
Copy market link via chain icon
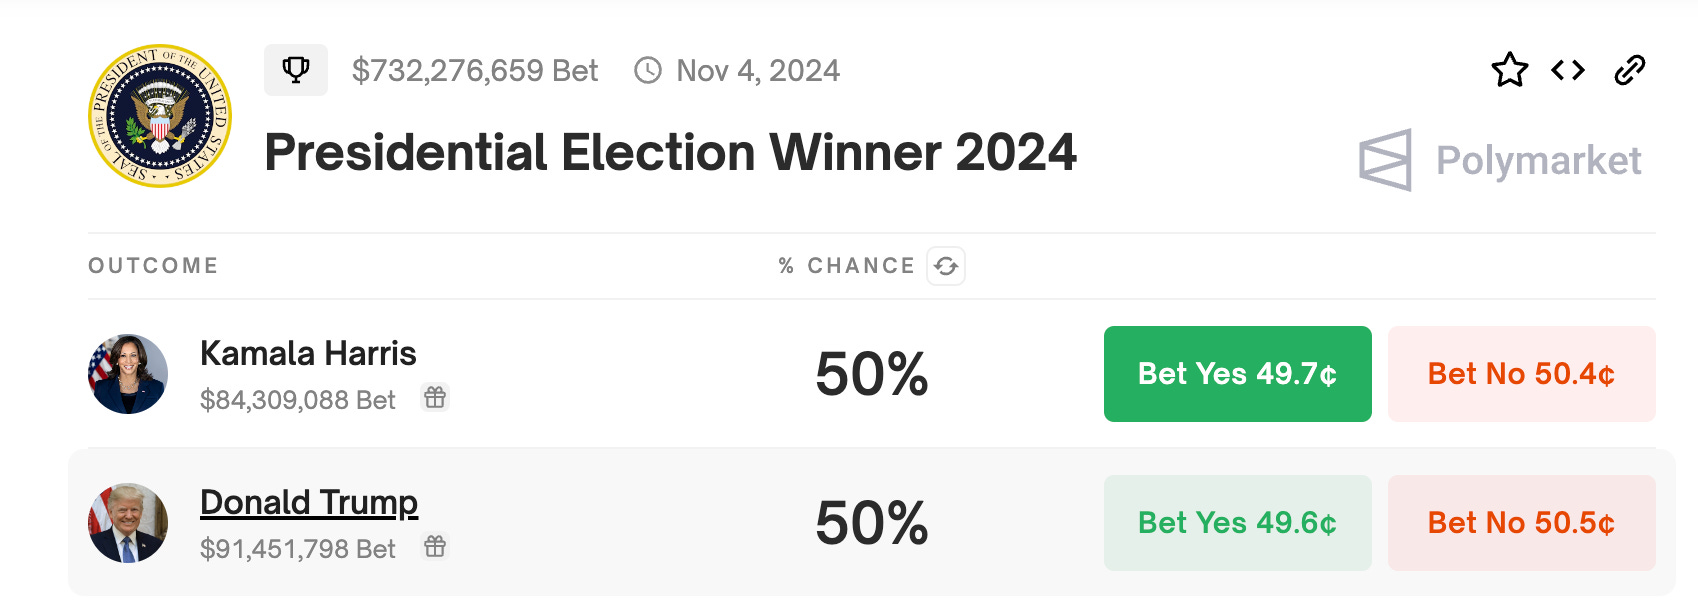click(1630, 70)
